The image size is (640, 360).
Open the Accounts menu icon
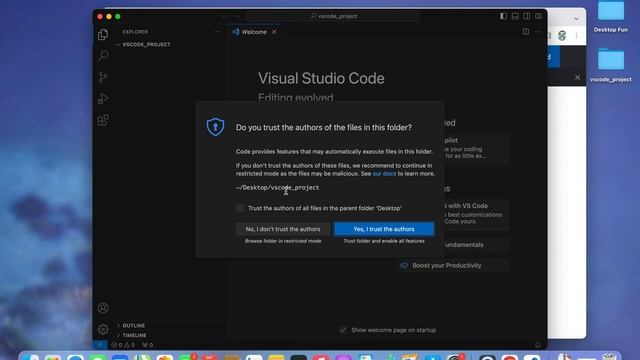coord(103,308)
